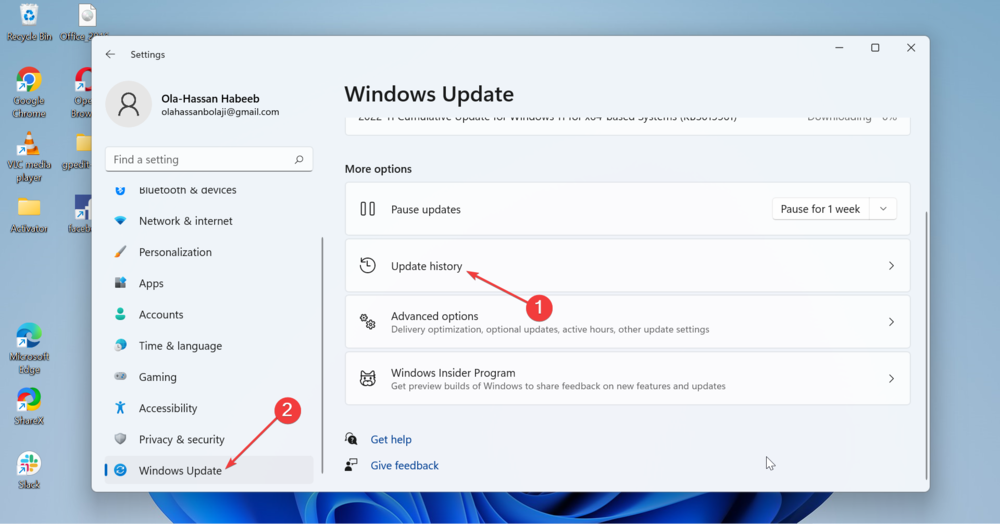1000x524 pixels.
Task: Click the olahassanbolaji@gmail.com email text
Action: pyautogui.click(x=220, y=112)
